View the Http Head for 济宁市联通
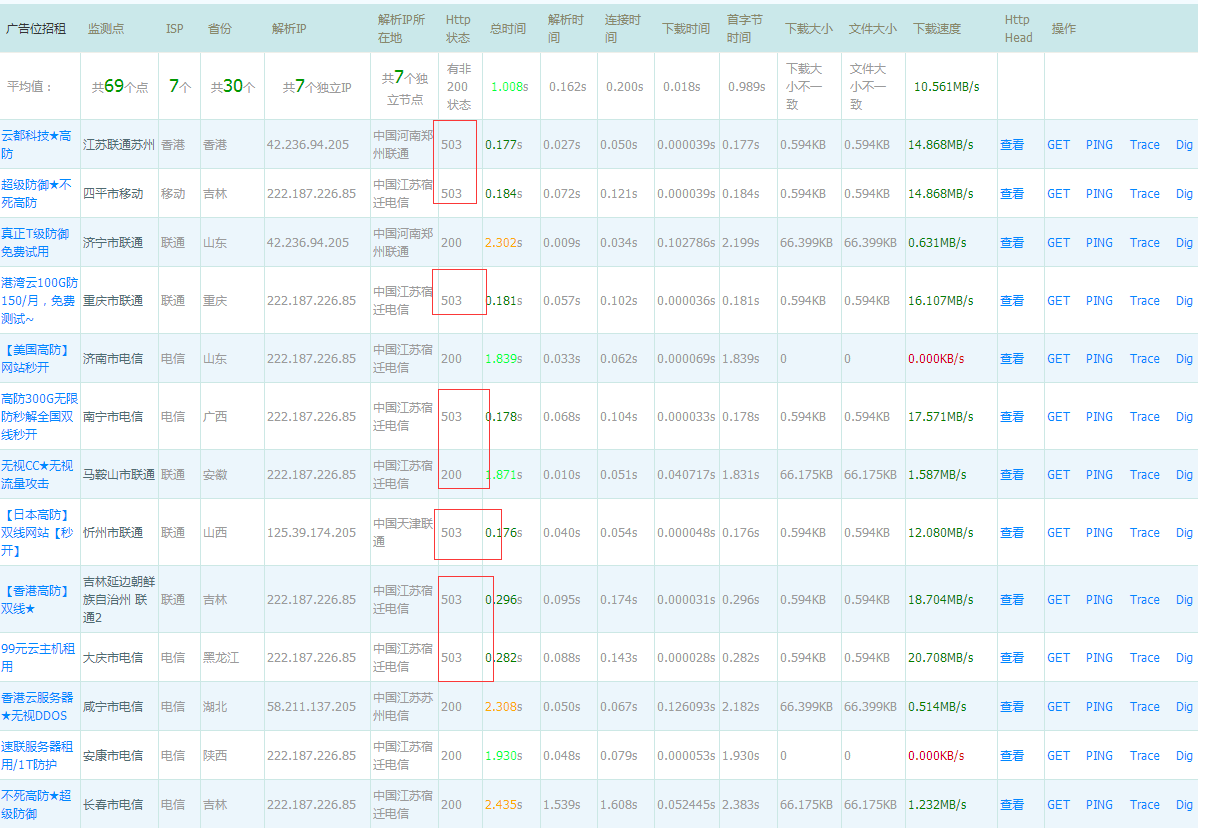This screenshot has height=828, width=1212. click(x=1012, y=243)
